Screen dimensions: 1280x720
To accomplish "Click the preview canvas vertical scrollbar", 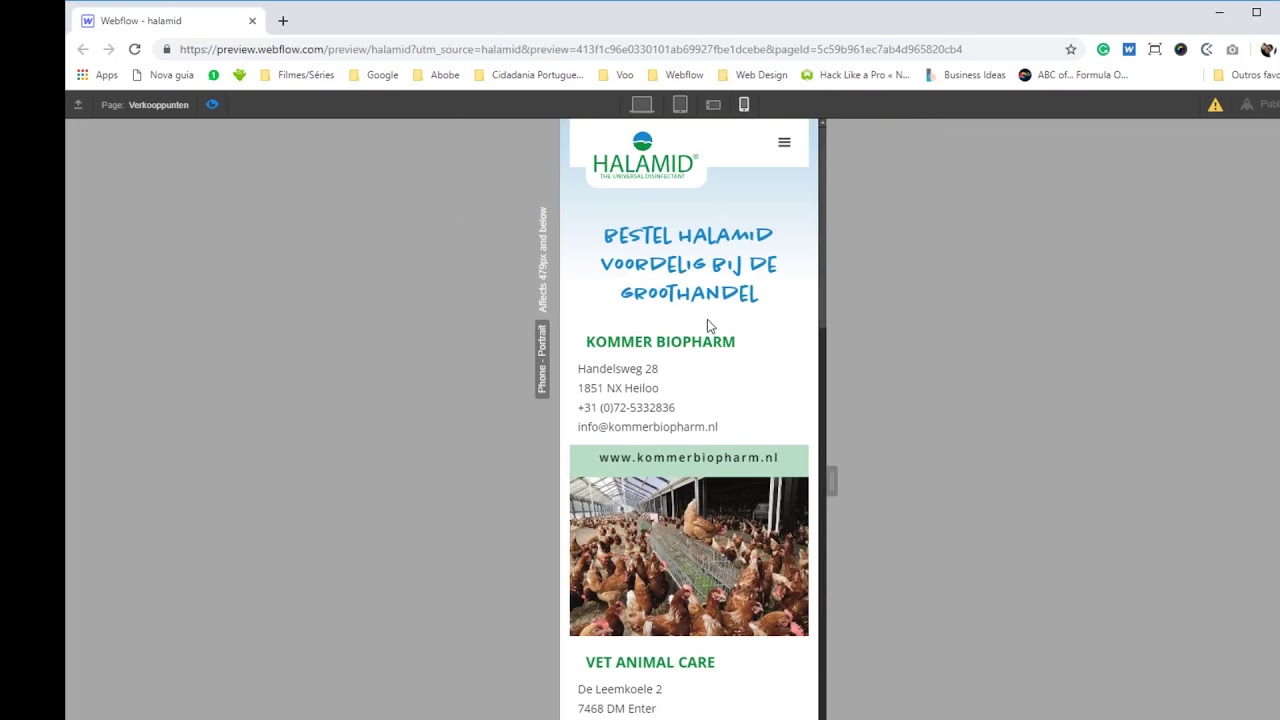I will pos(822,225).
